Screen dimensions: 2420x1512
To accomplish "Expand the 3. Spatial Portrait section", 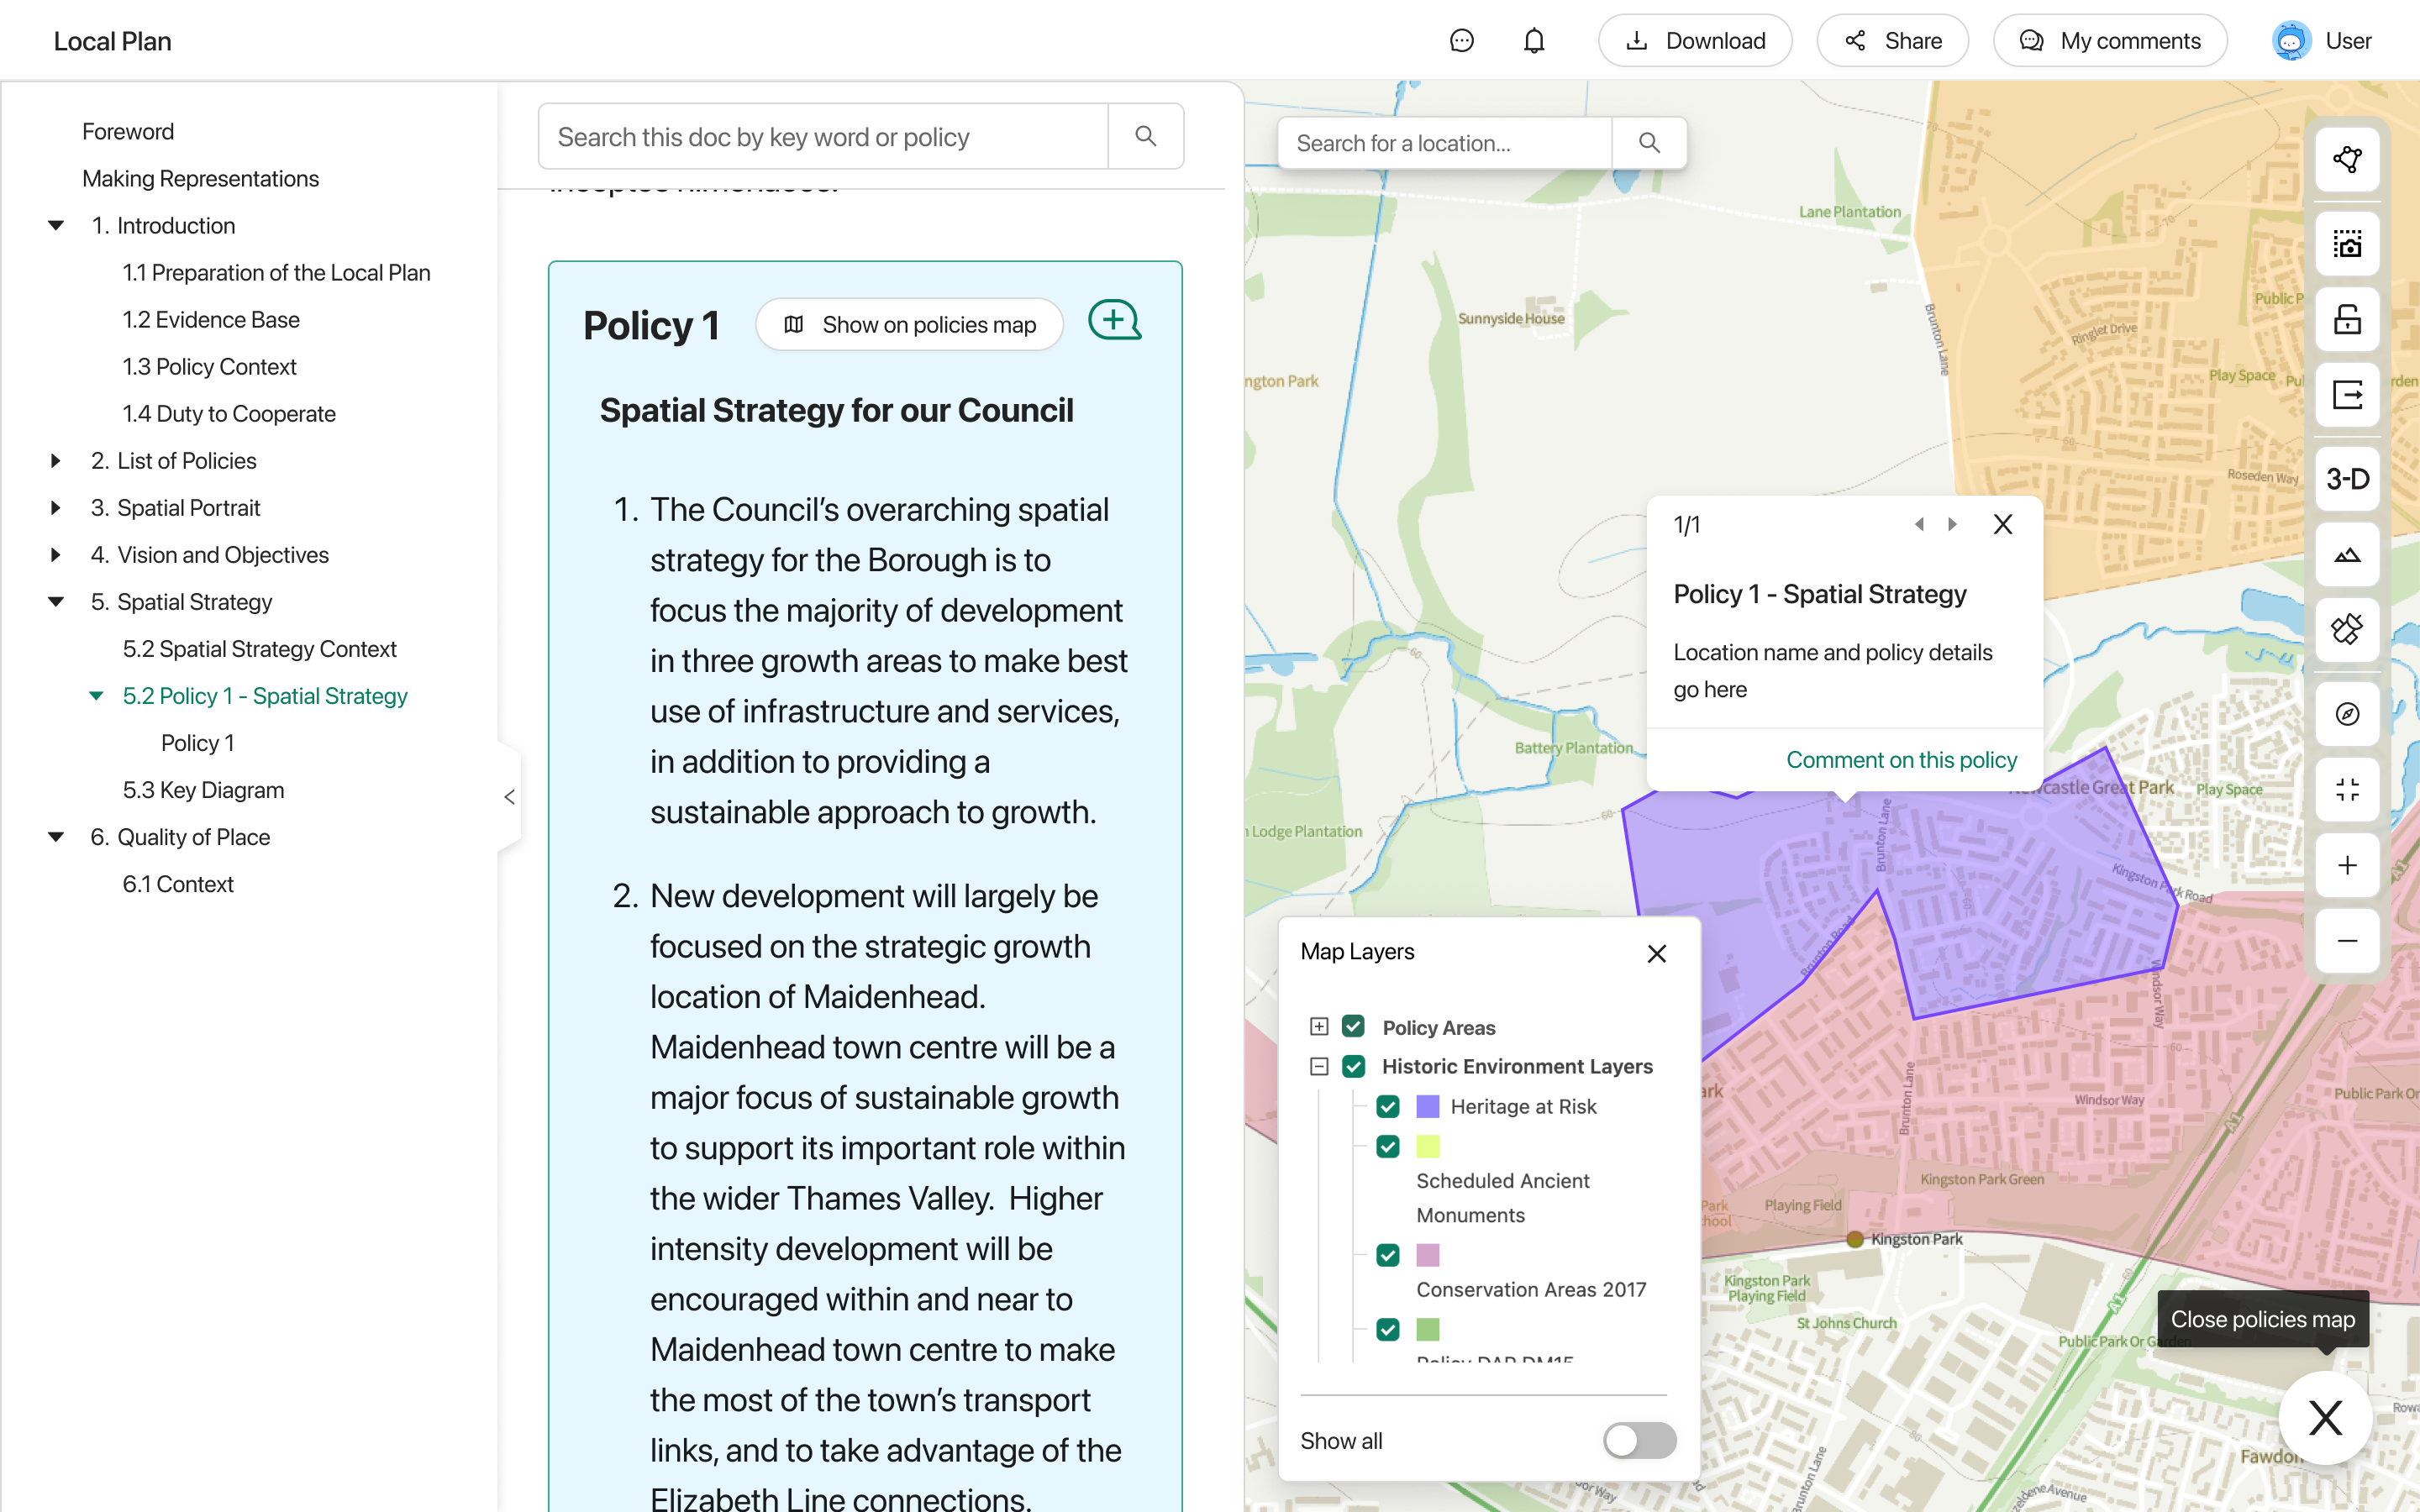I will [56, 508].
